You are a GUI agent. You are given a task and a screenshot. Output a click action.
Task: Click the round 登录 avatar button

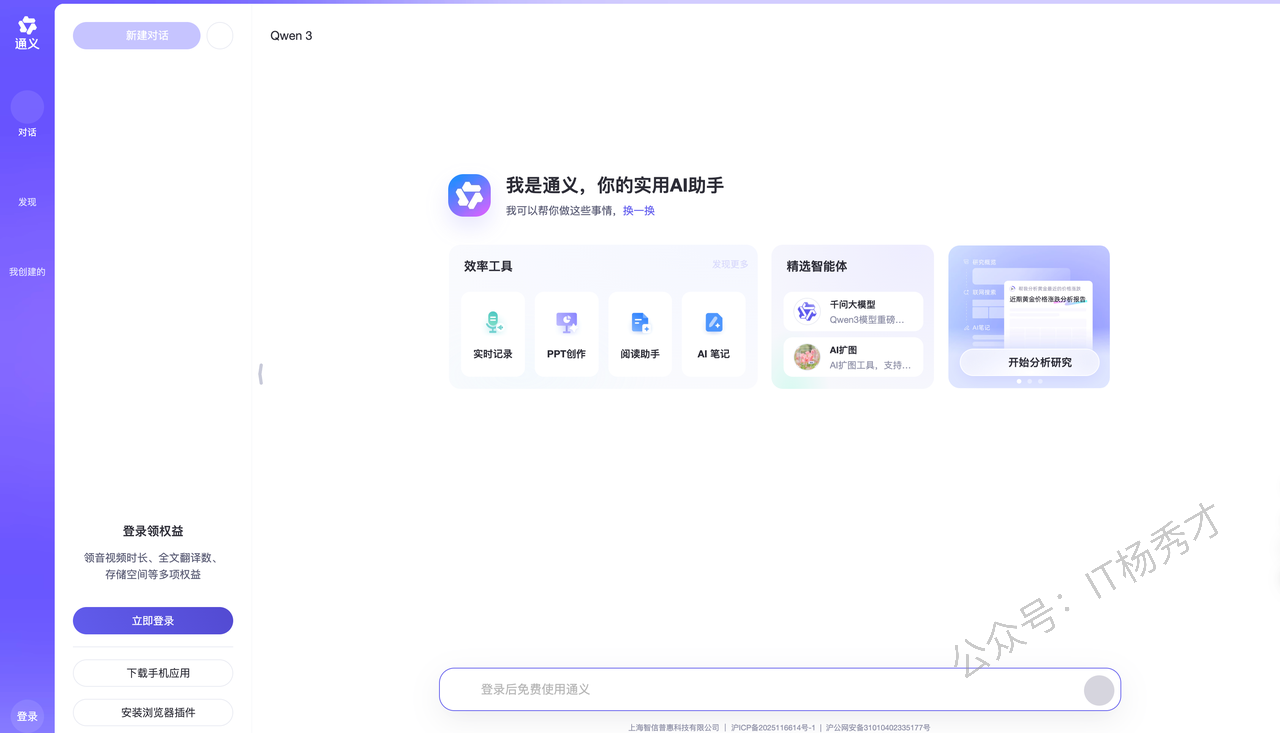coord(27,716)
